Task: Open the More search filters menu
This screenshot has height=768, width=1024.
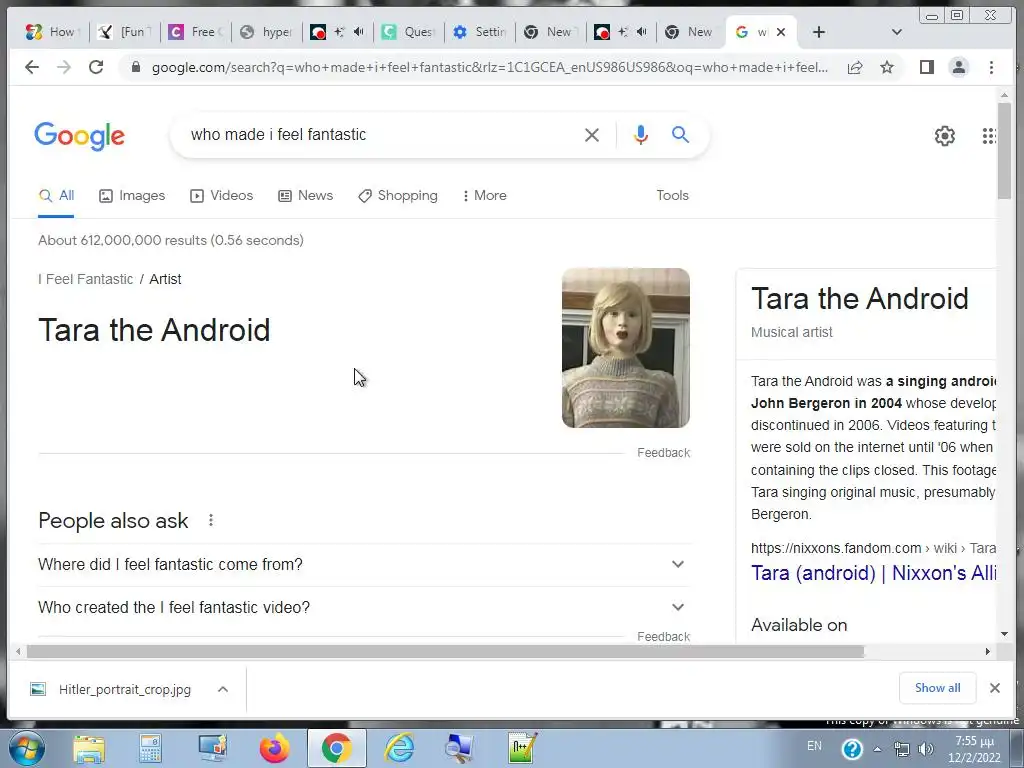Action: [485, 196]
